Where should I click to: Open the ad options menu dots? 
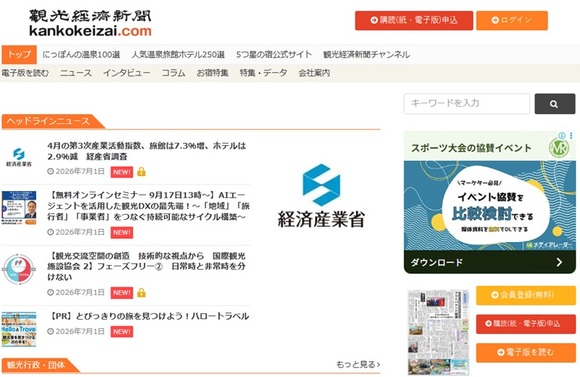(x=571, y=135)
